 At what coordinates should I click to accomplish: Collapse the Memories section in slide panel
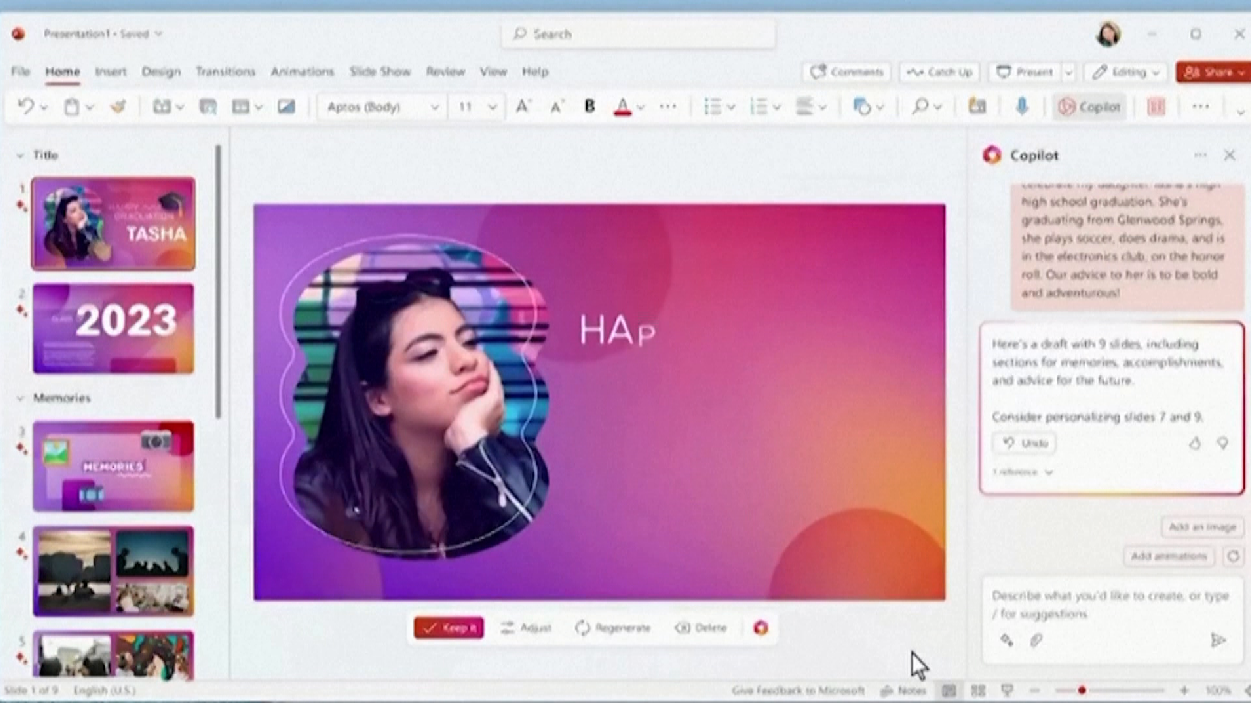(20, 398)
